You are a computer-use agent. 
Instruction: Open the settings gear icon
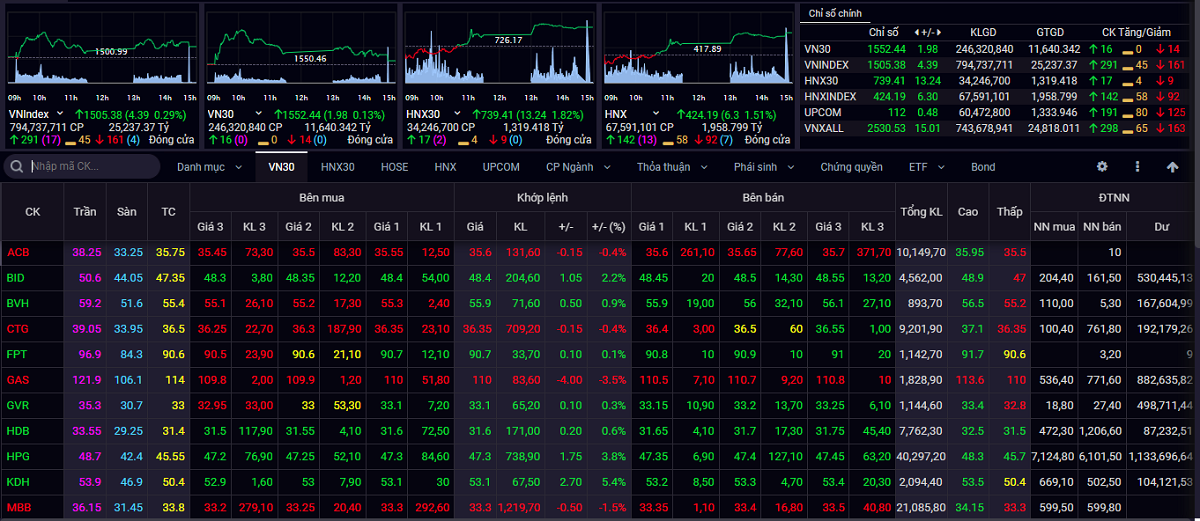click(x=1102, y=167)
